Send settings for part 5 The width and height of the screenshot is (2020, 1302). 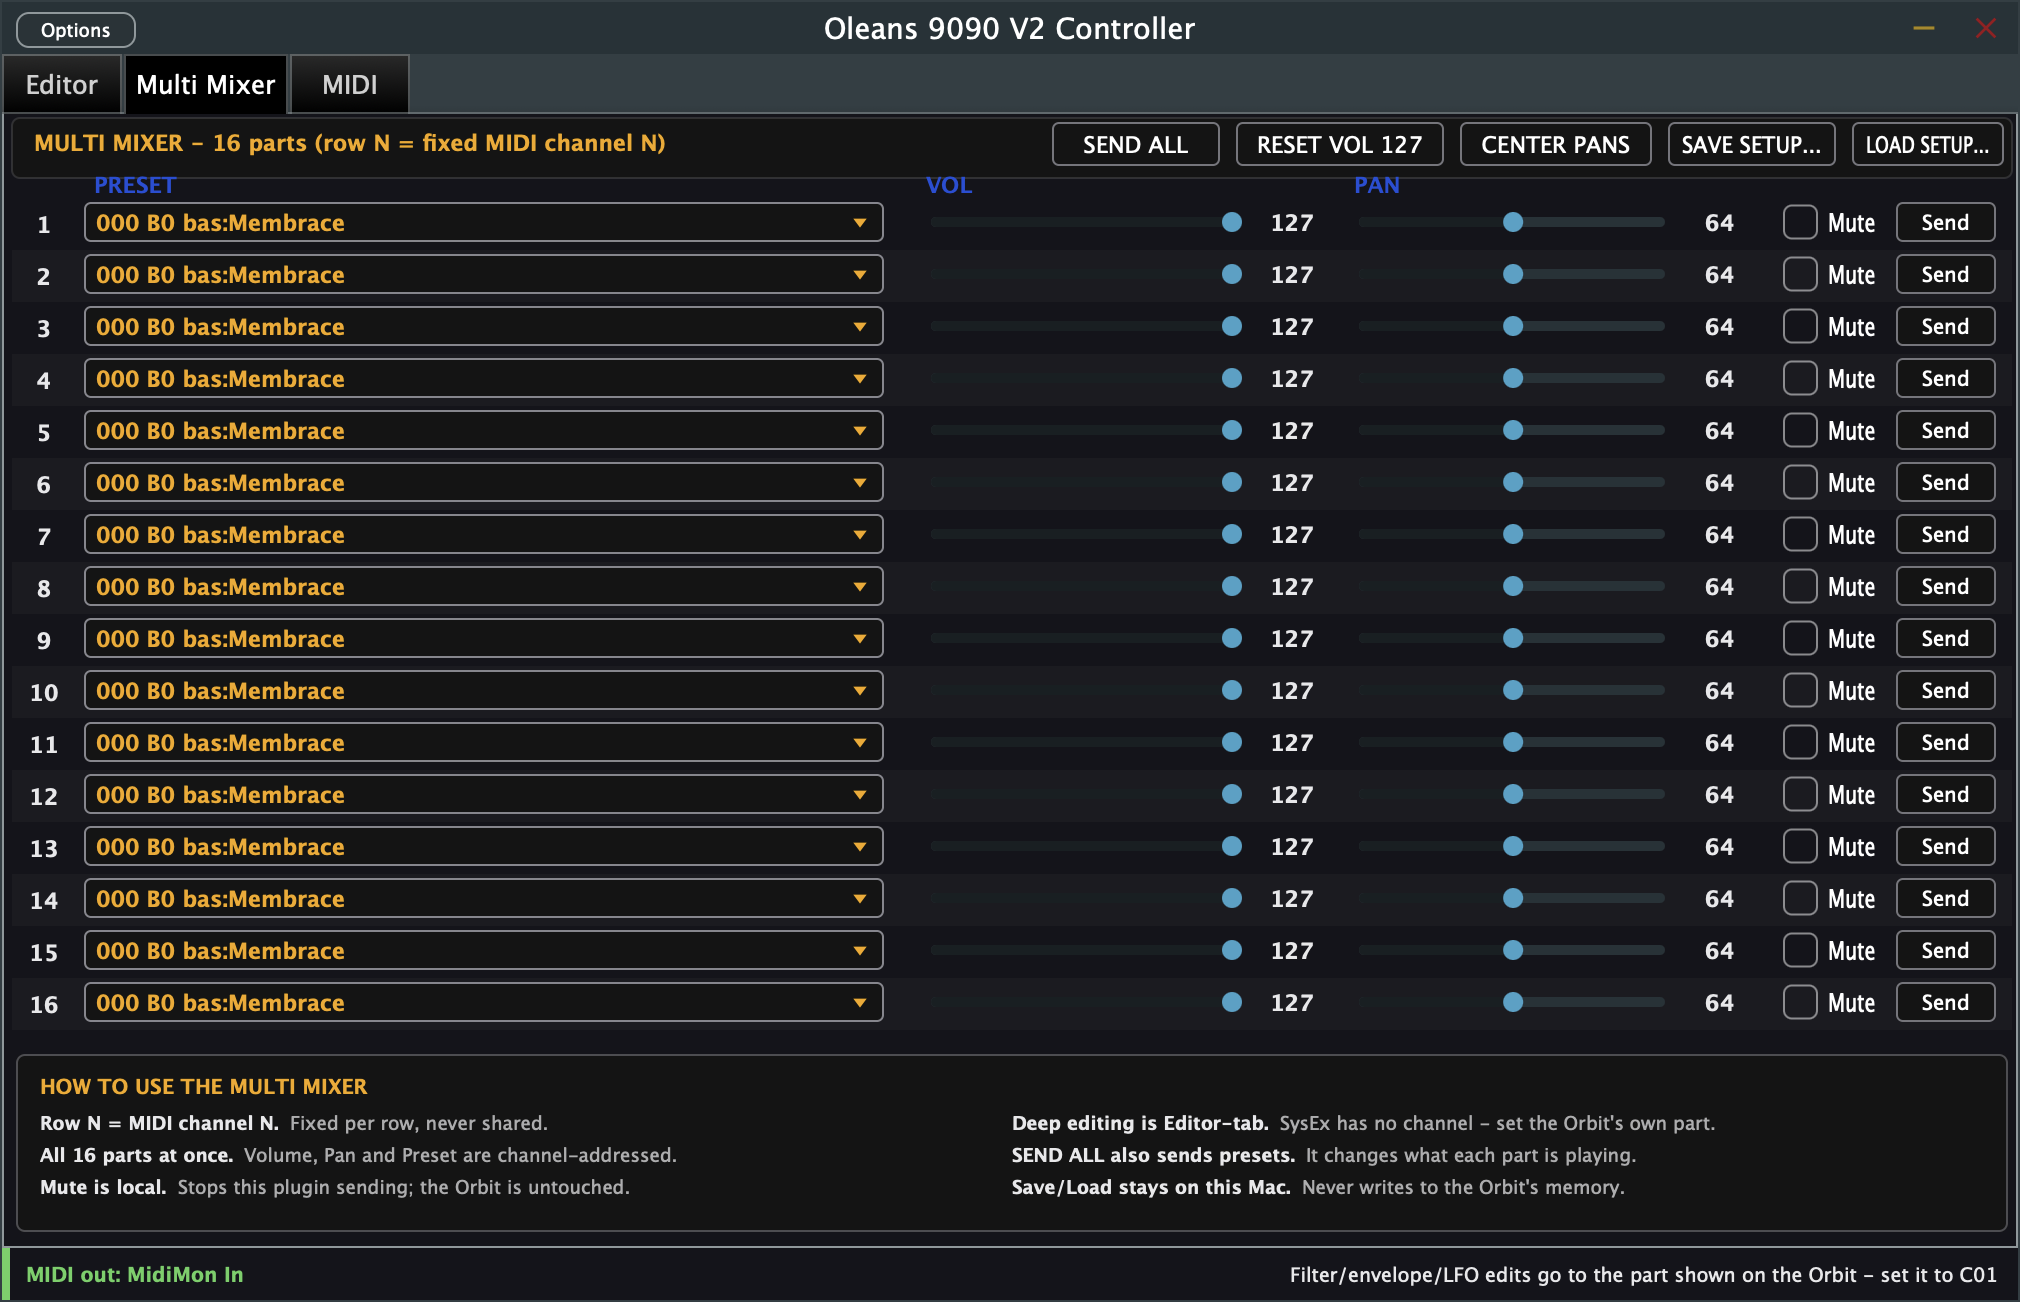coord(1945,431)
